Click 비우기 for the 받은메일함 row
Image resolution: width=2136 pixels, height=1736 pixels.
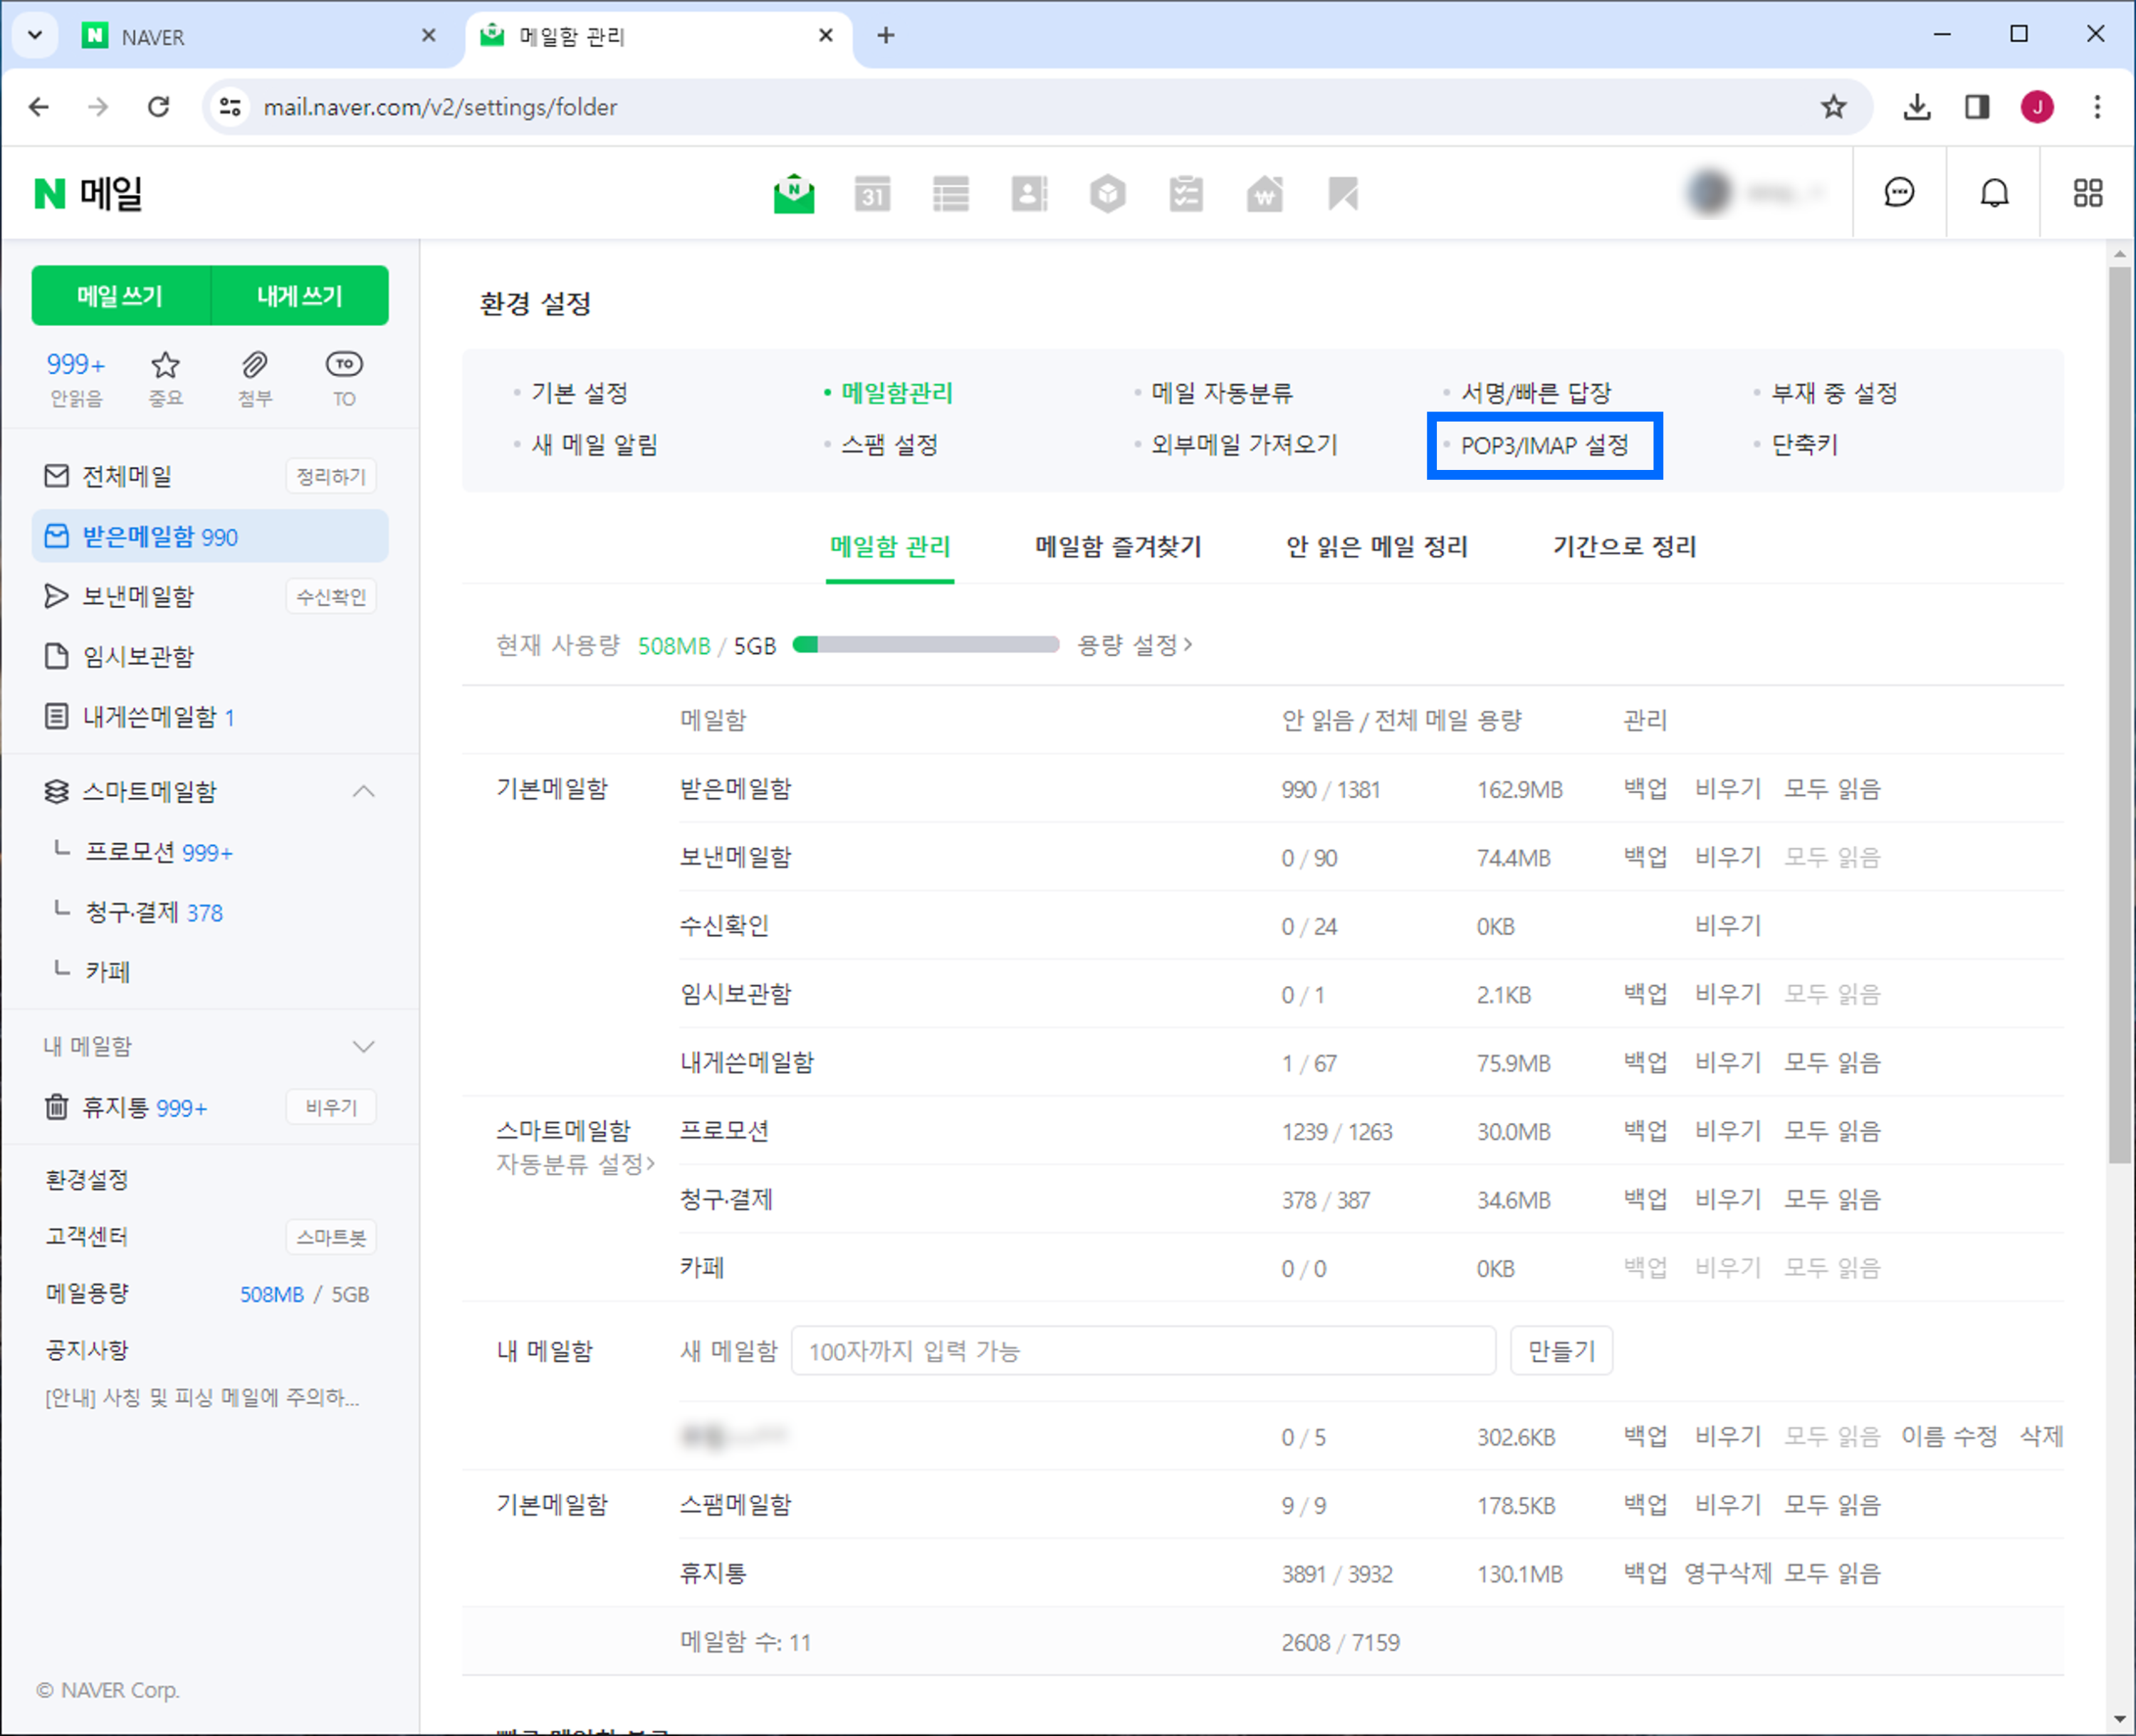coord(1727,789)
